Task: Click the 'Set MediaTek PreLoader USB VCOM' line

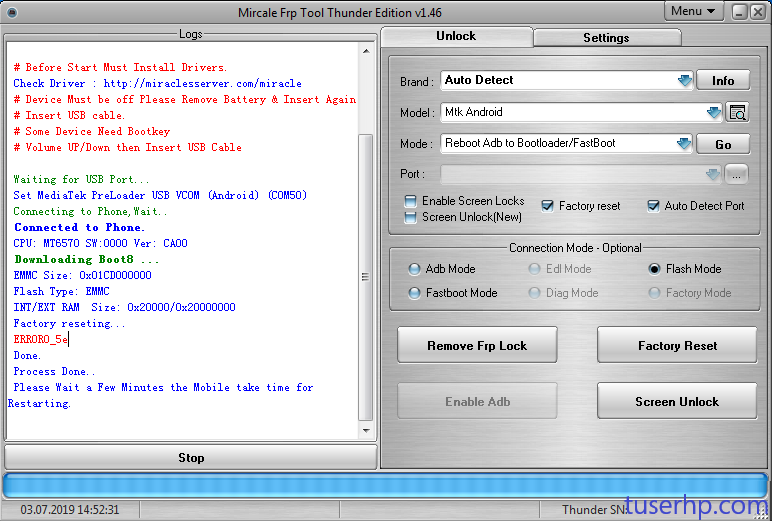Action: coord(160,195)
